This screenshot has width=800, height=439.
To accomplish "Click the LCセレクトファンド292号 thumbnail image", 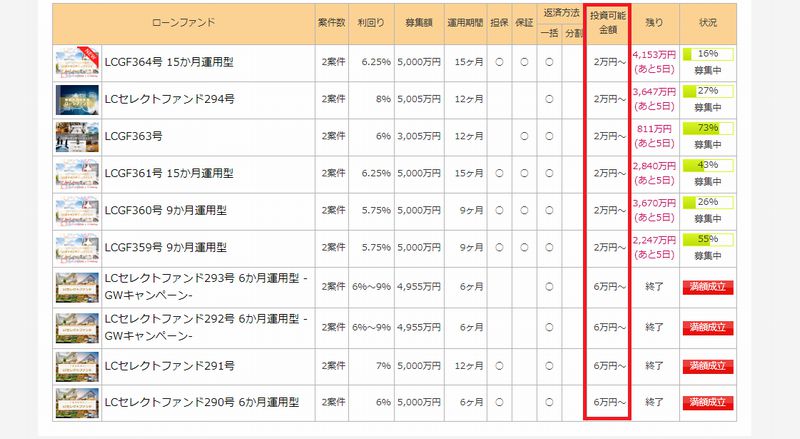I will click(77, 328).
